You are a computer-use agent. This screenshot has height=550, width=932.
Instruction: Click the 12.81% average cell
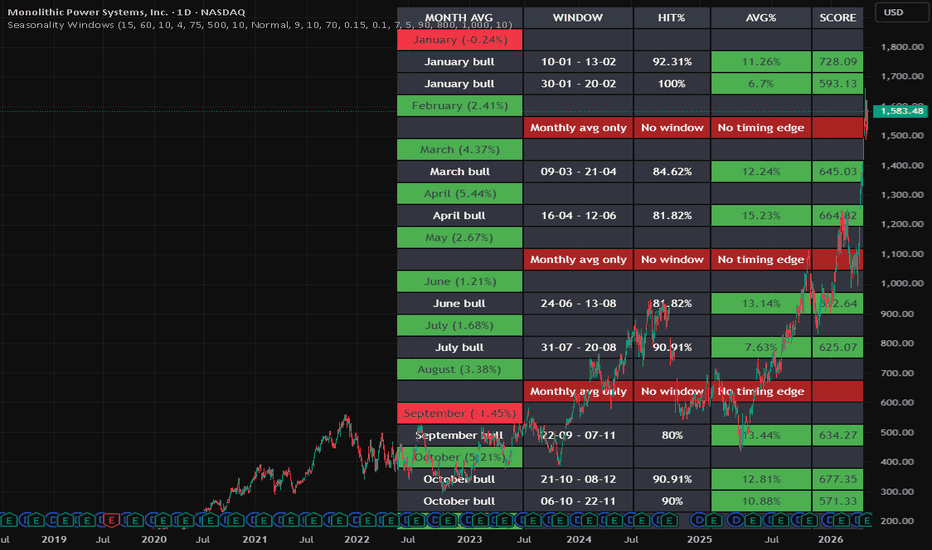[x=761, y=480]
